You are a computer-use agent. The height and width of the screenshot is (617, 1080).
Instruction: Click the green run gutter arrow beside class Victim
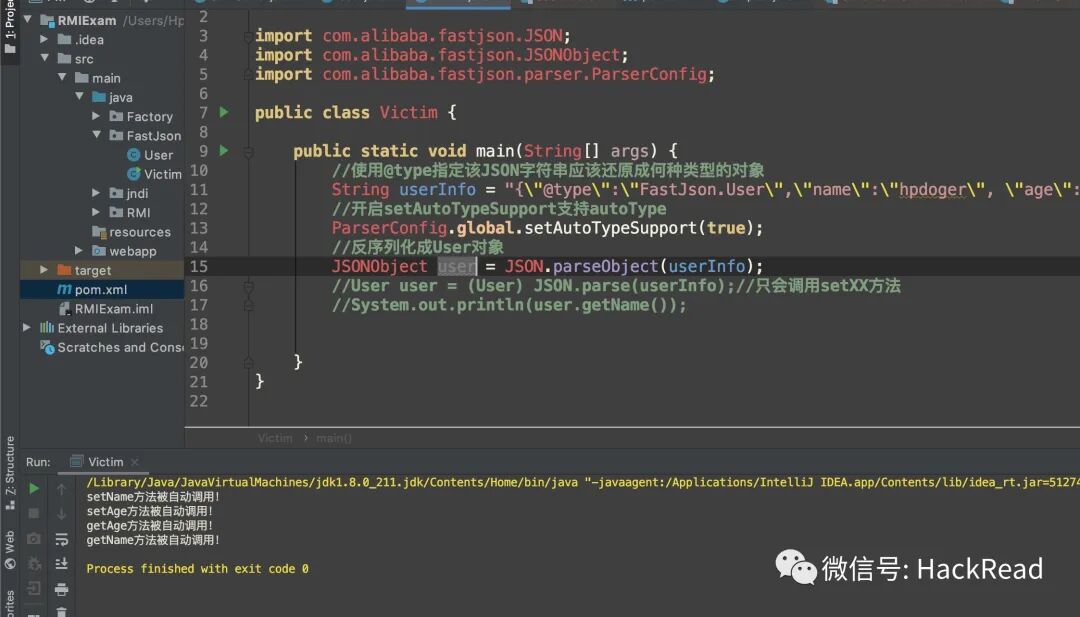tap(224, 112)
